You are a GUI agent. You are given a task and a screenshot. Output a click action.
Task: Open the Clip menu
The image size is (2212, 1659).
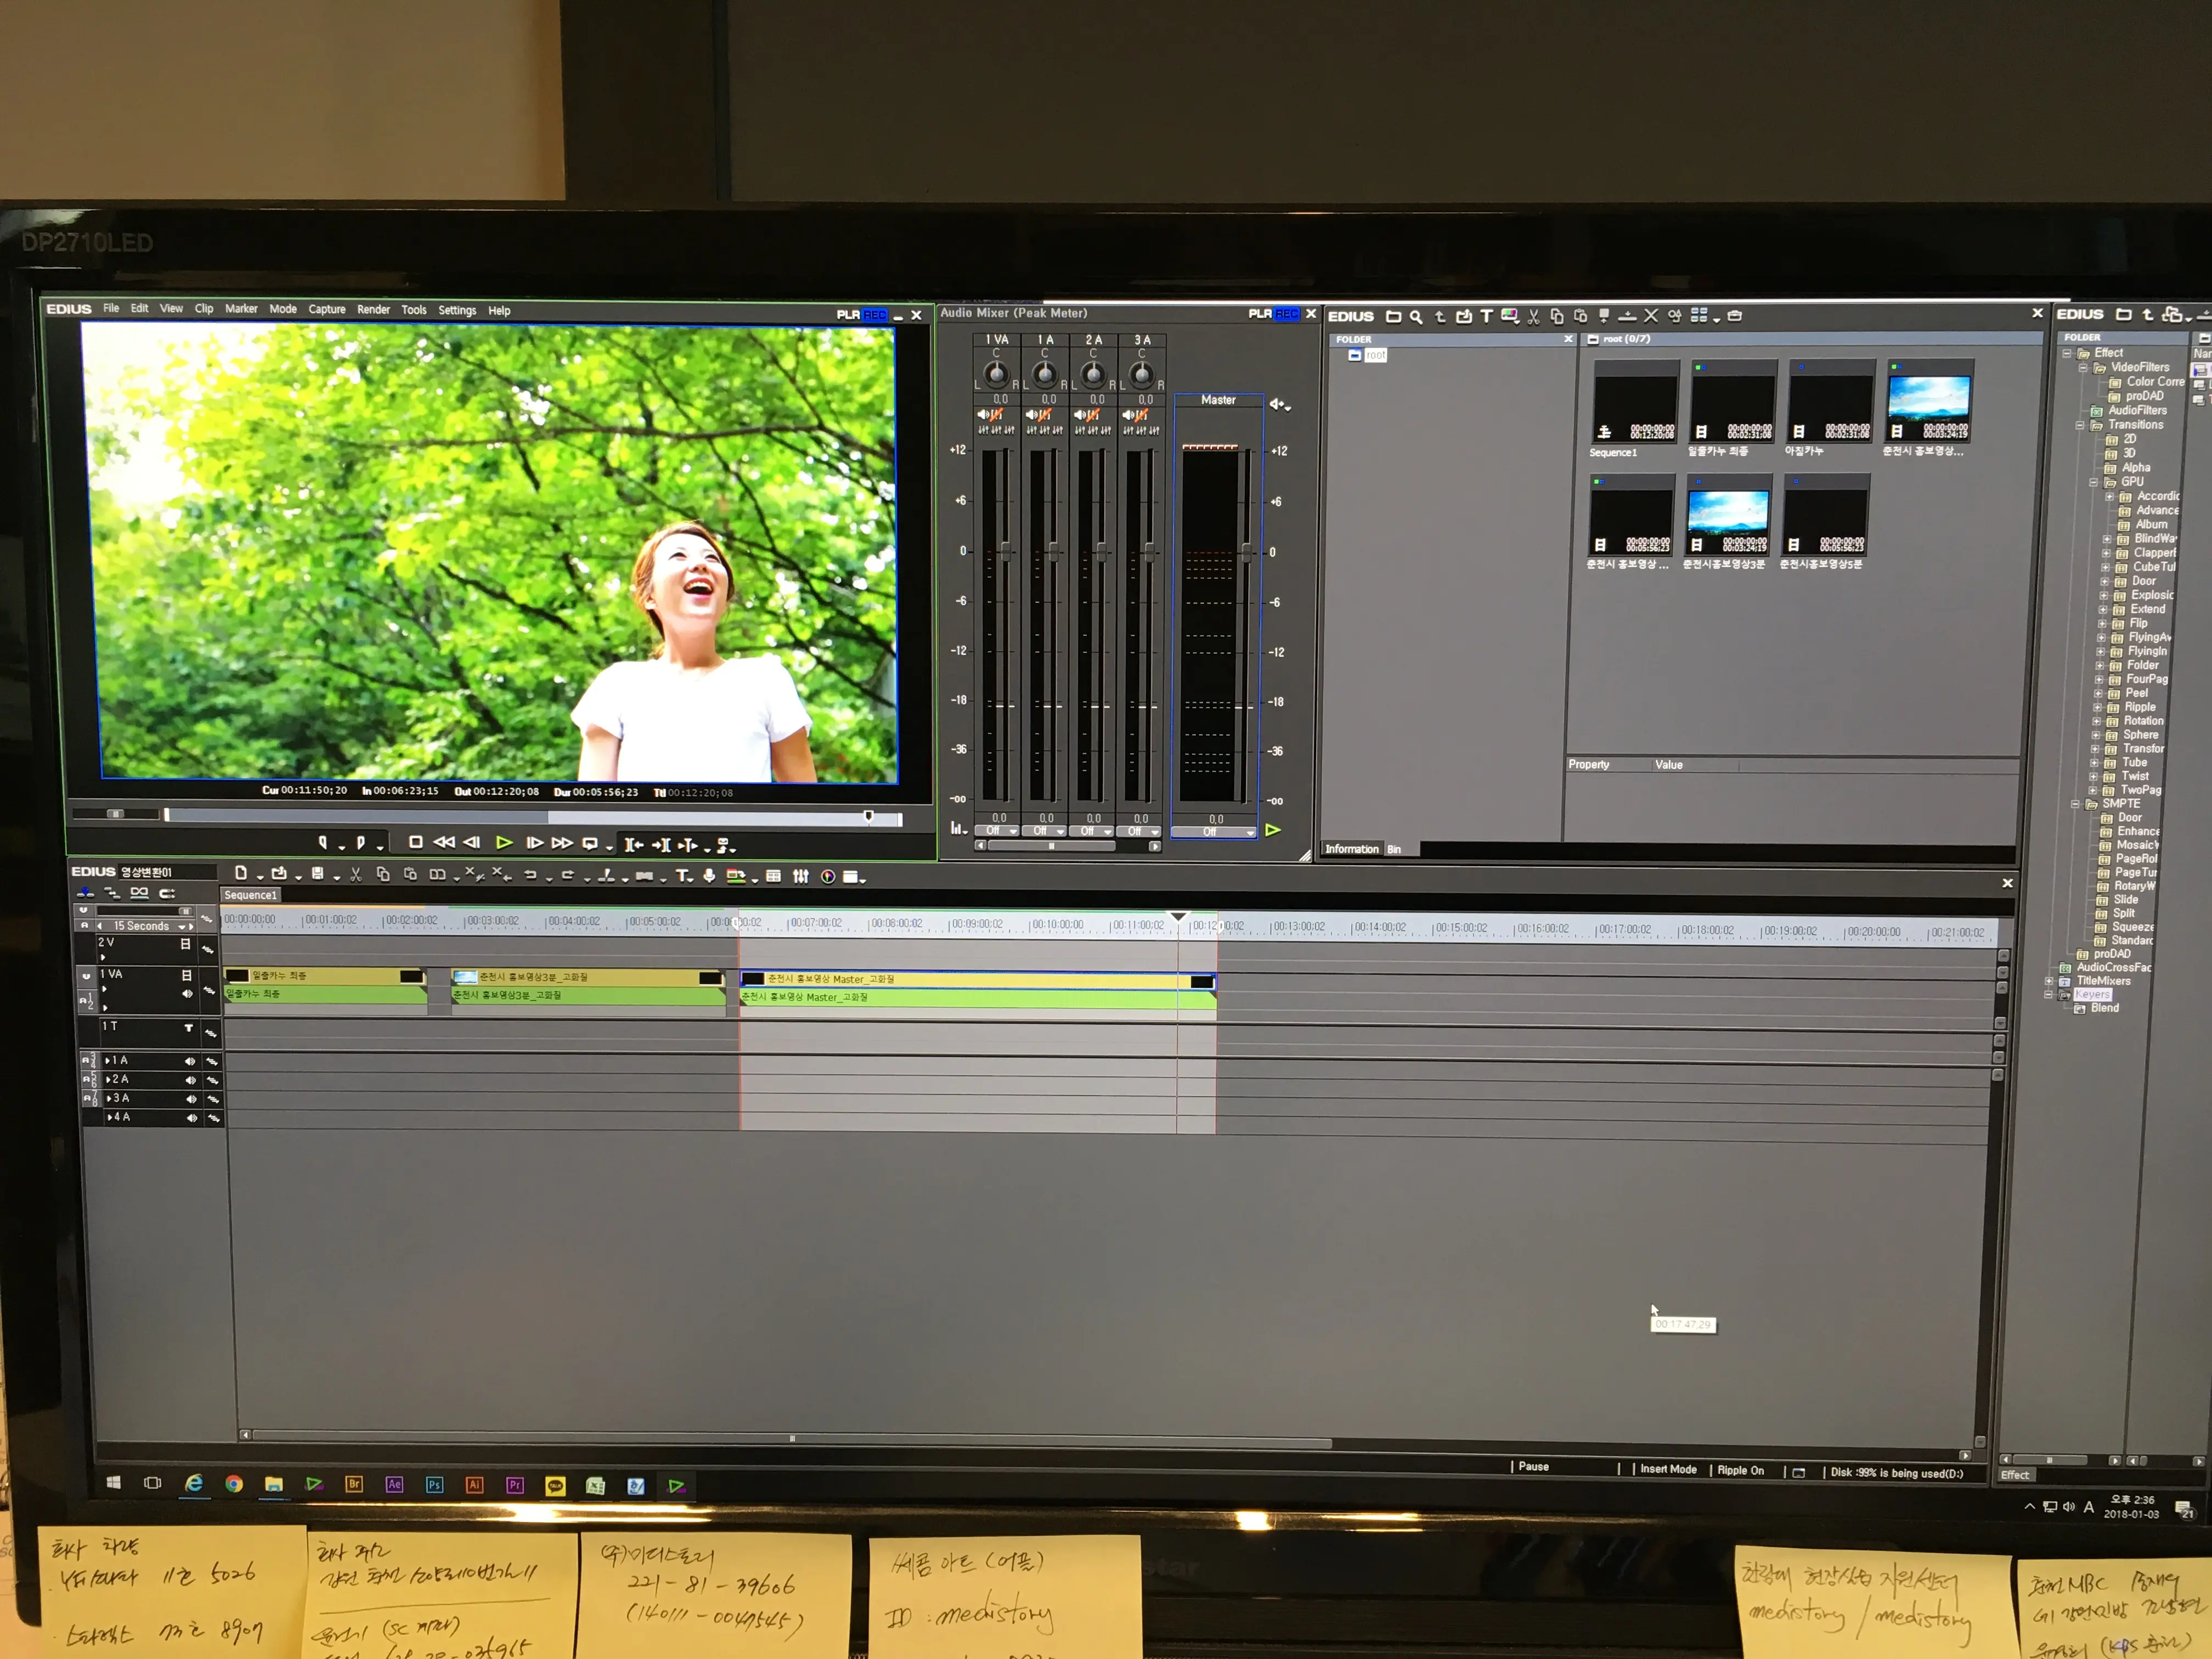[204, 309]
